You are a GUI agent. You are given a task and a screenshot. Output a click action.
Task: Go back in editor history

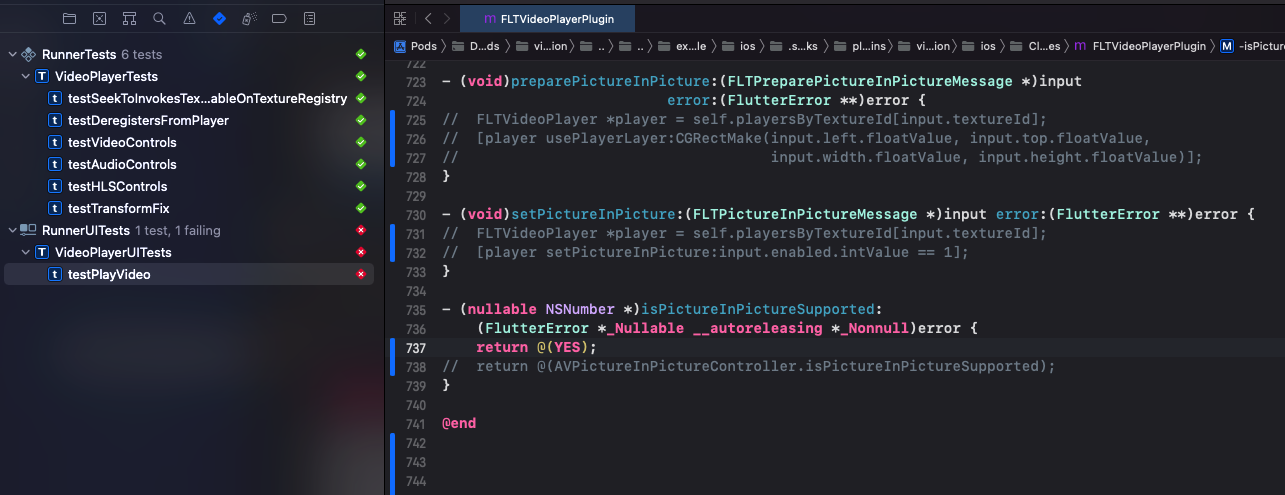click(x=427, y=19)
